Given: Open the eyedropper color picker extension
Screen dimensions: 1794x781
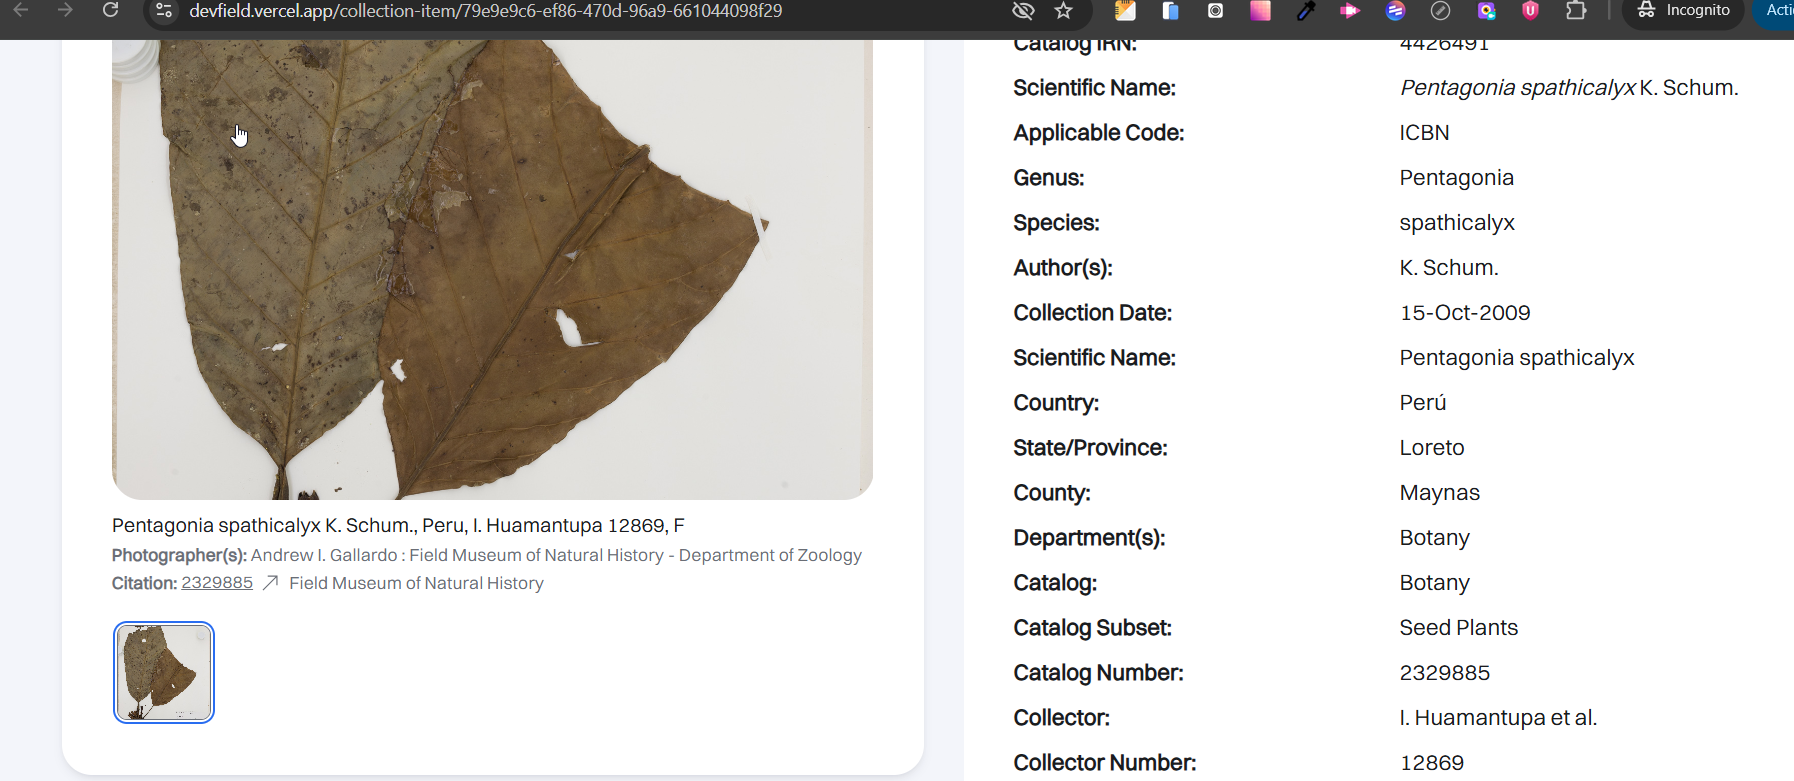Looking at the screenshot, I should pos(1305,11).
